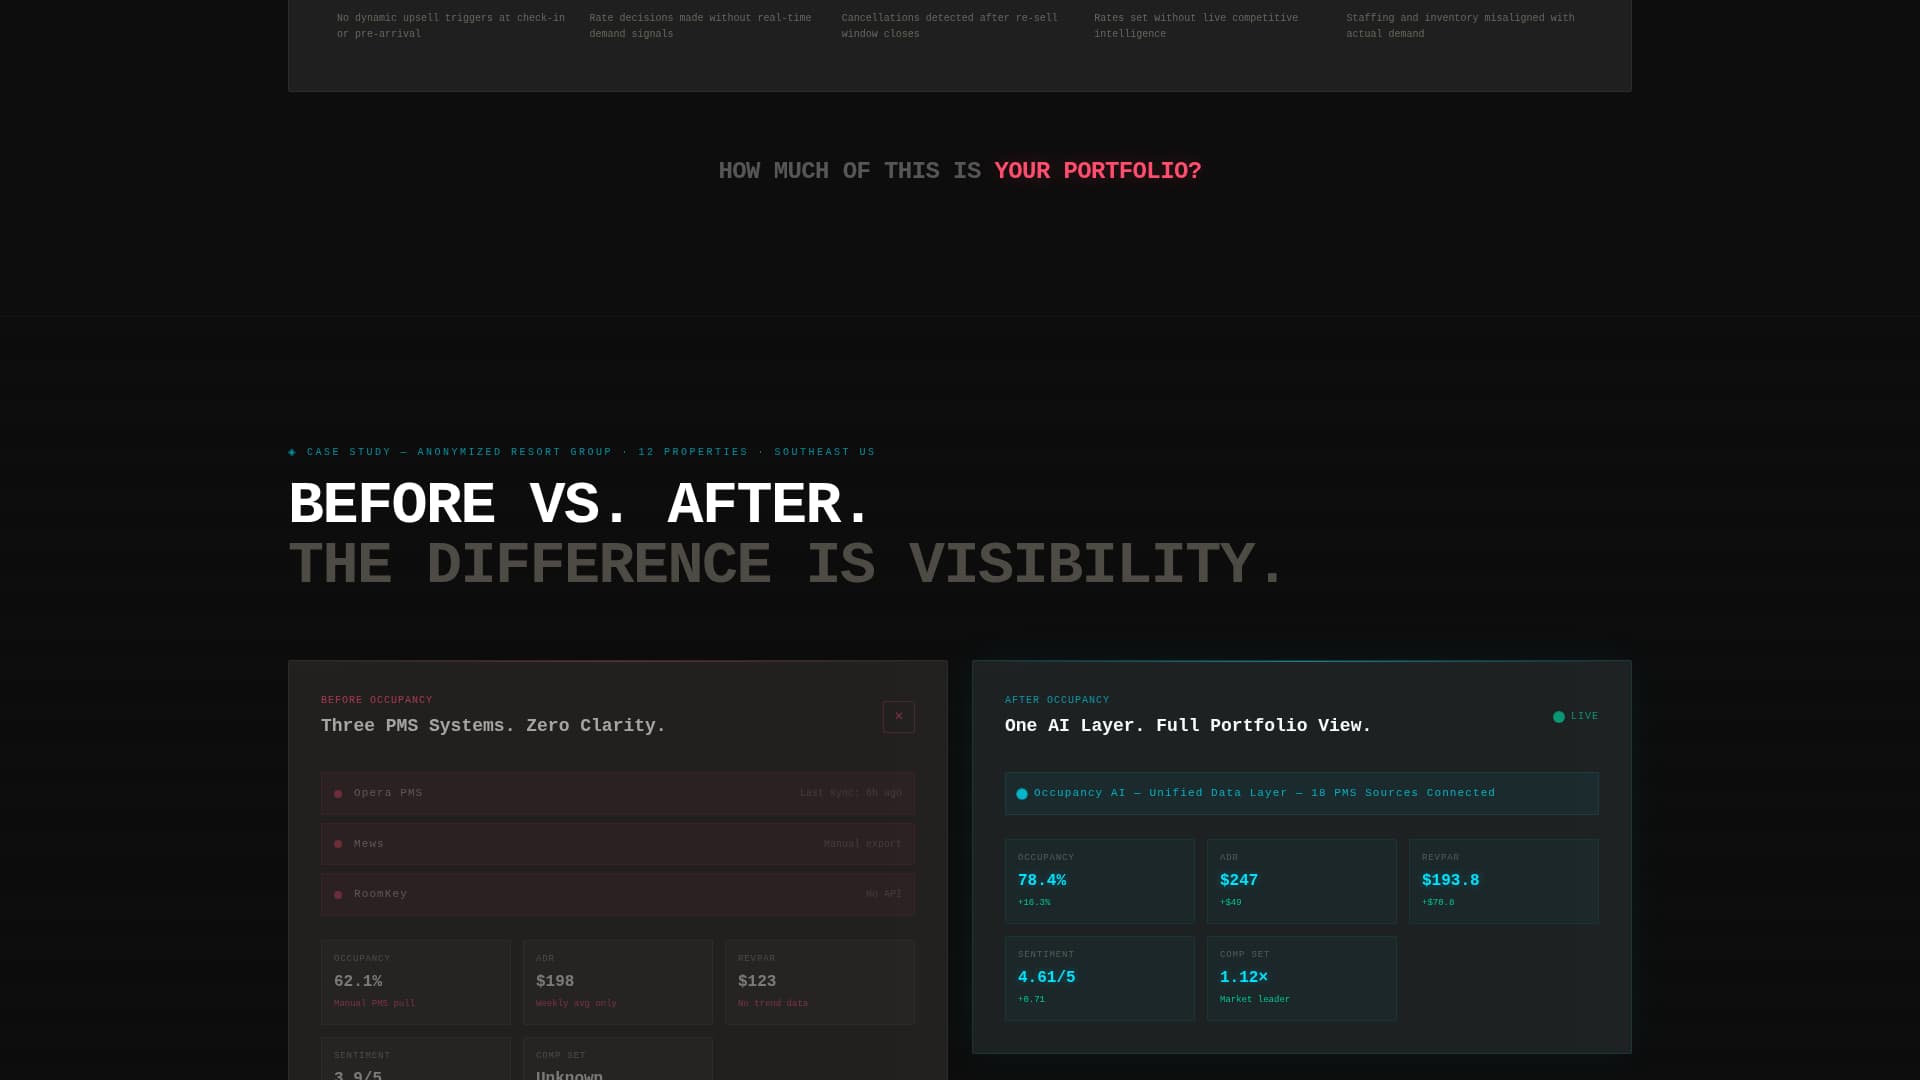
Task: Toggle the RoomKey 'No API' row
Action: pyautogui.click(x=617, y=894)
